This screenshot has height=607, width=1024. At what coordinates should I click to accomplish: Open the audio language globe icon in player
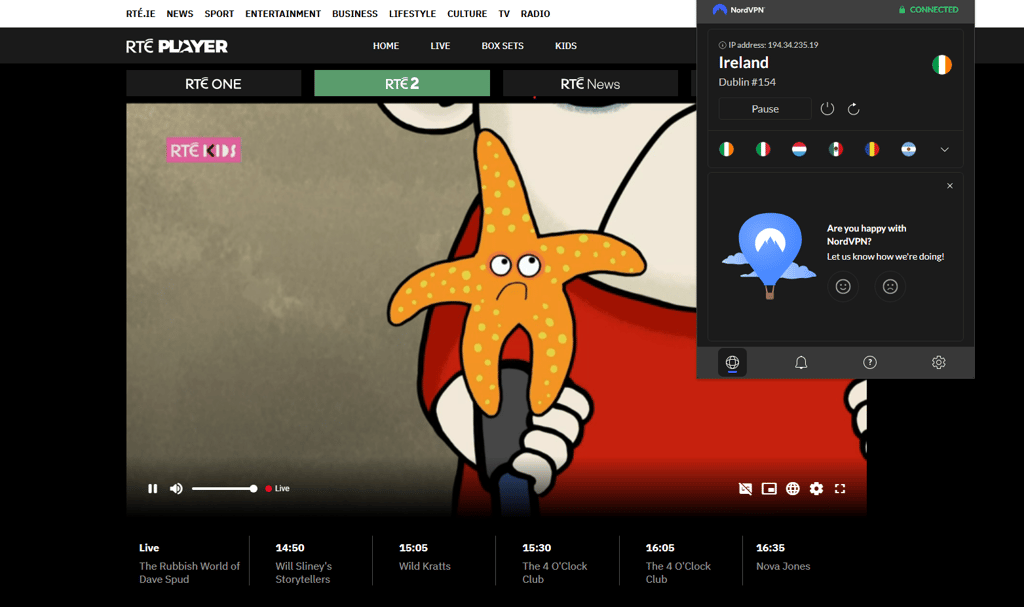tap(793, 489)
